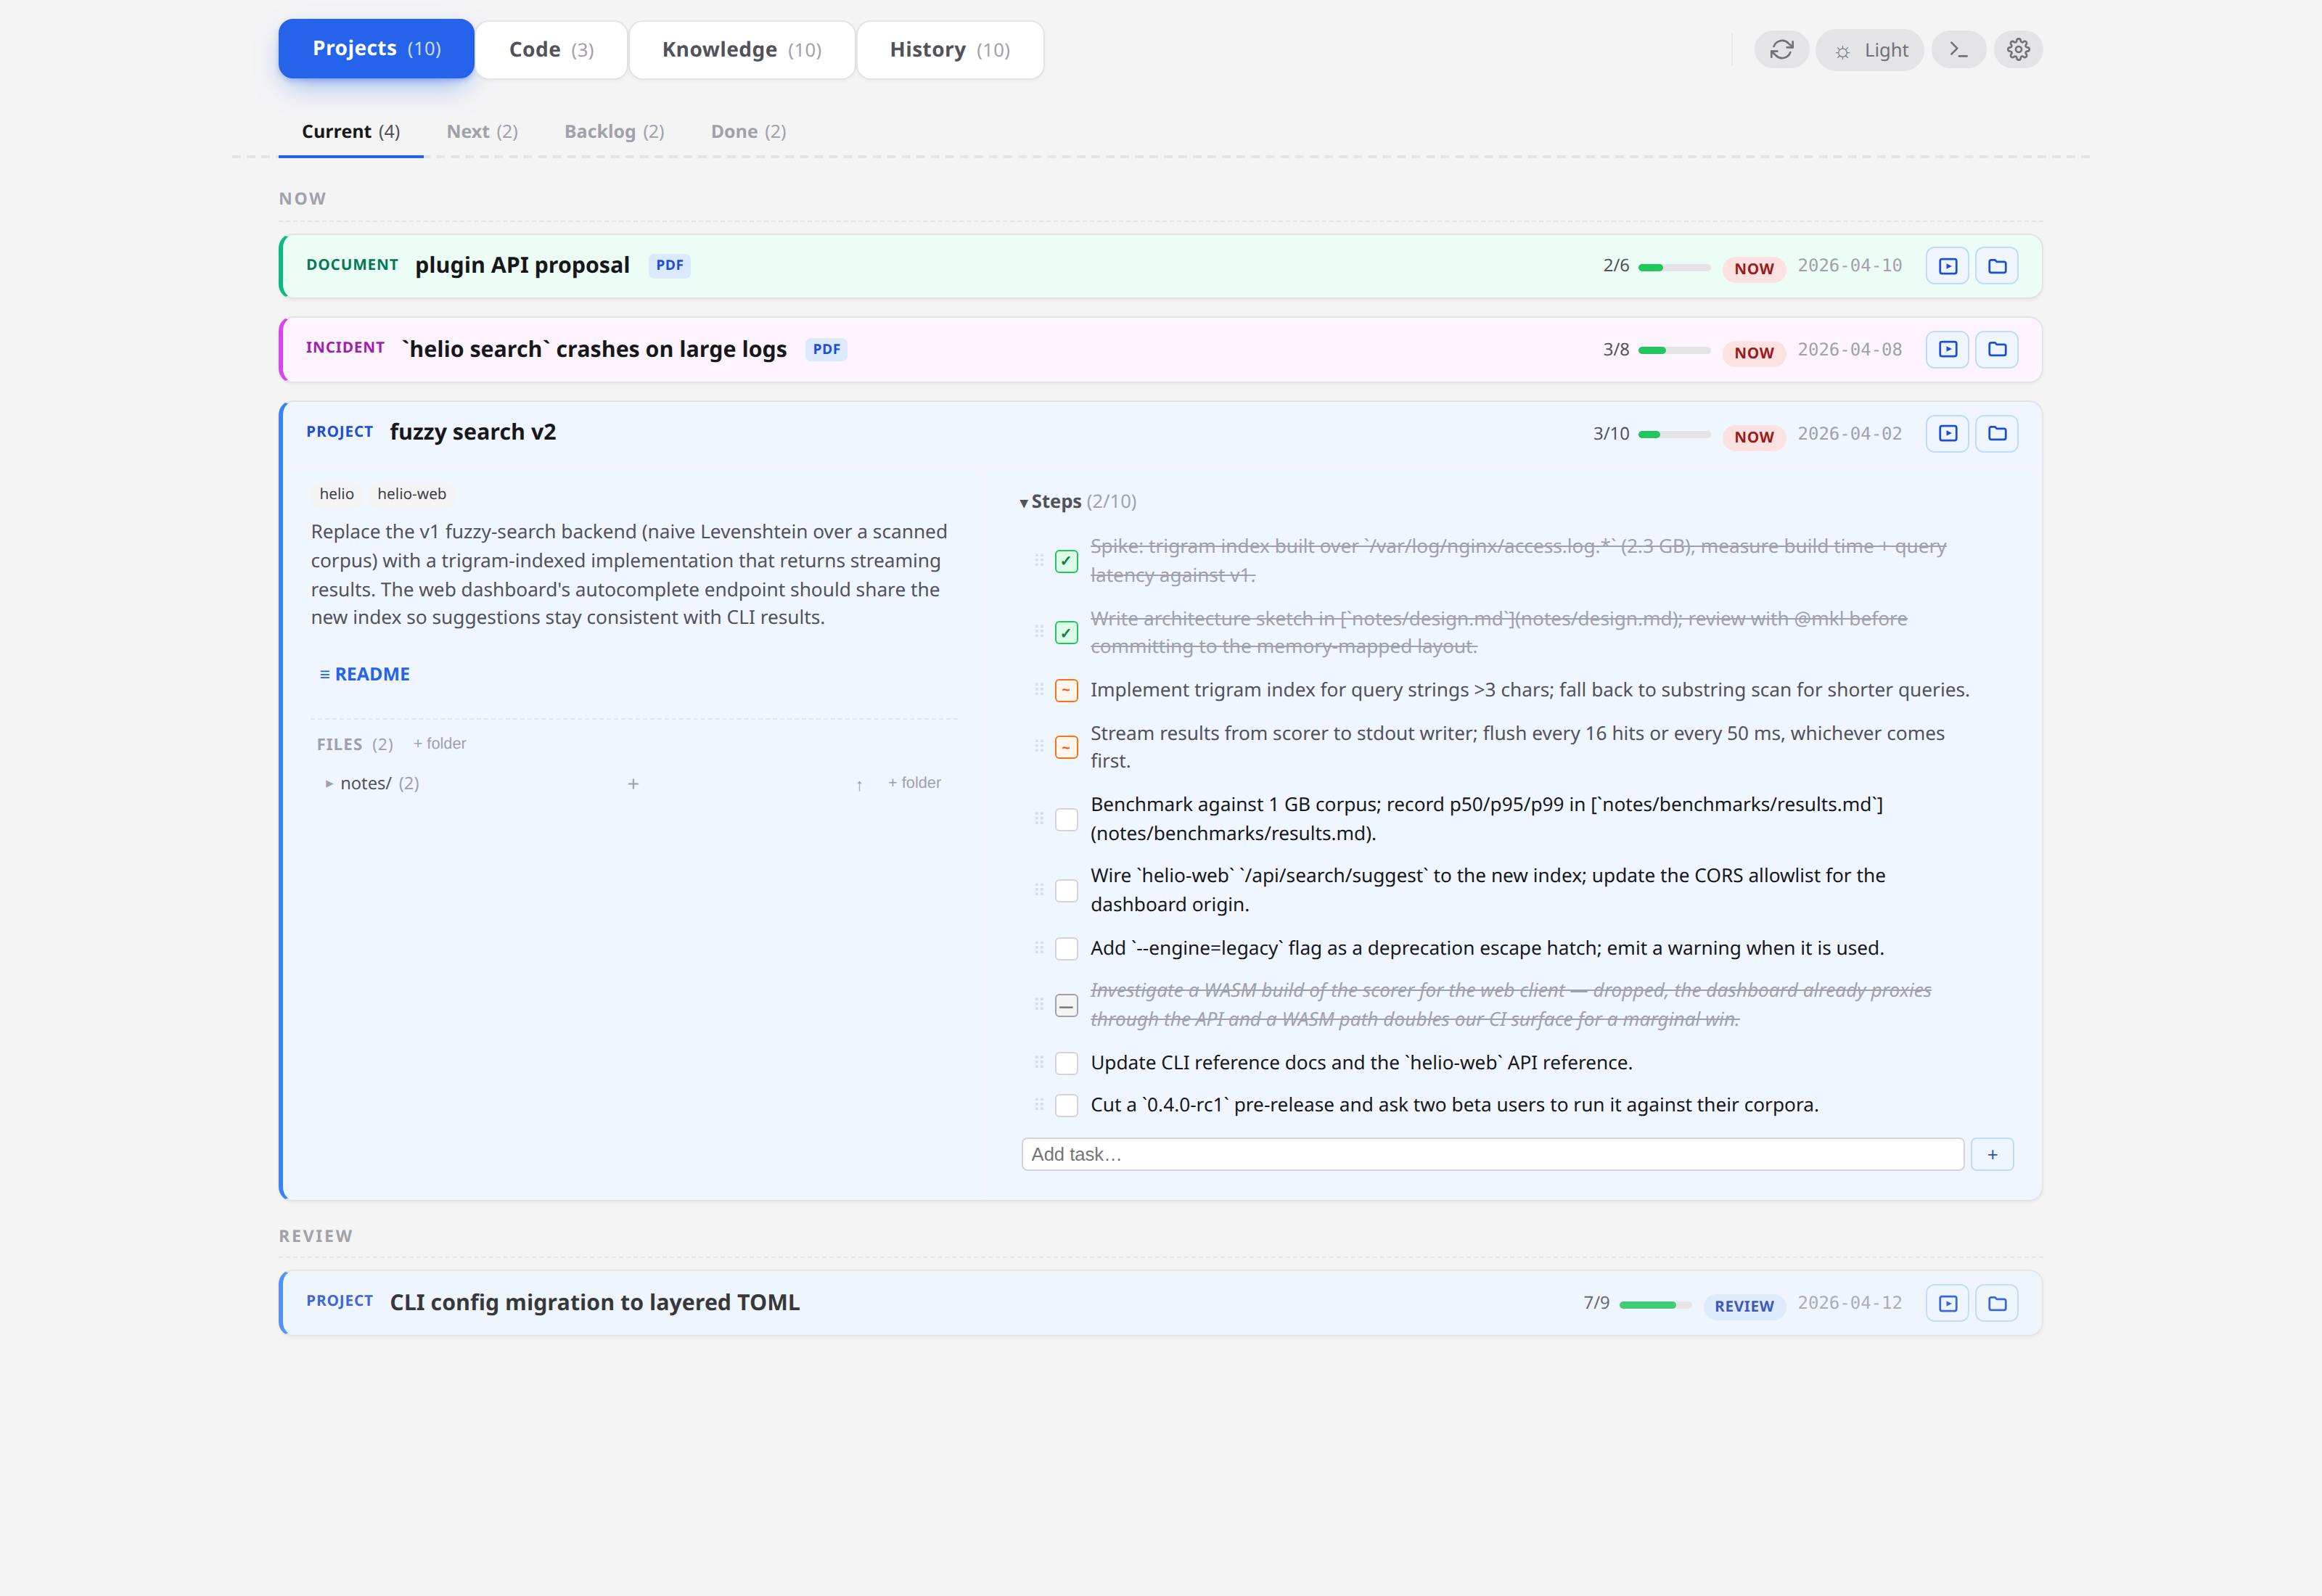The image size is (2322, 1596).
Task: Click the refresh icon in top toolbar
Action: pos(1781,50)
